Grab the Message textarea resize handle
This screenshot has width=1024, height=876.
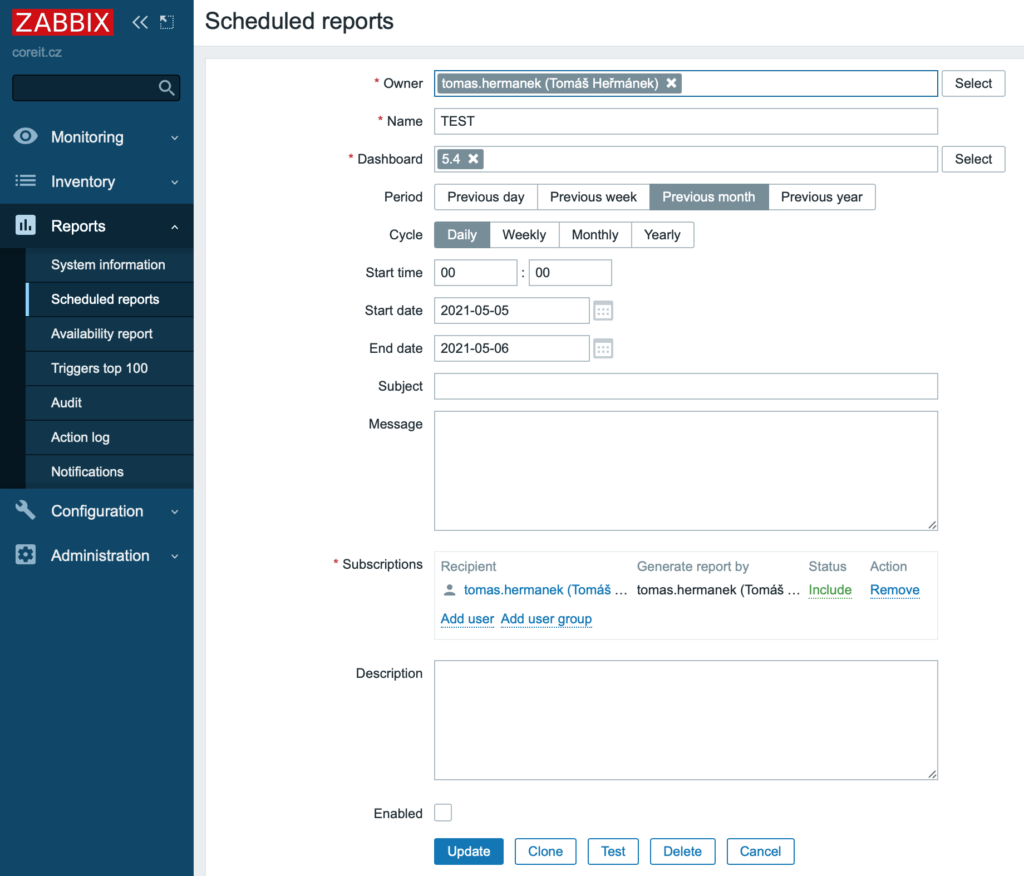tap(932, 525)
